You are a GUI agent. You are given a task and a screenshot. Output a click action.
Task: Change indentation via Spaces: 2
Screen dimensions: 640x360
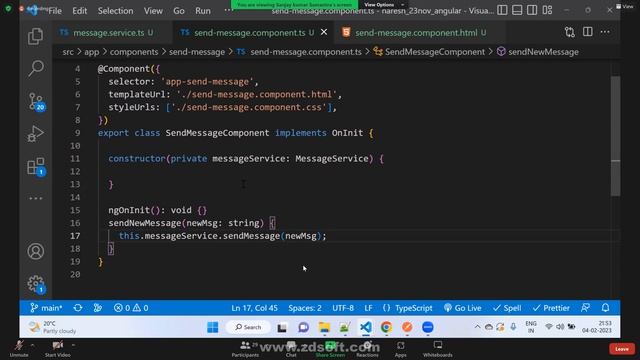pyautogui.click(x=305, y=308)
